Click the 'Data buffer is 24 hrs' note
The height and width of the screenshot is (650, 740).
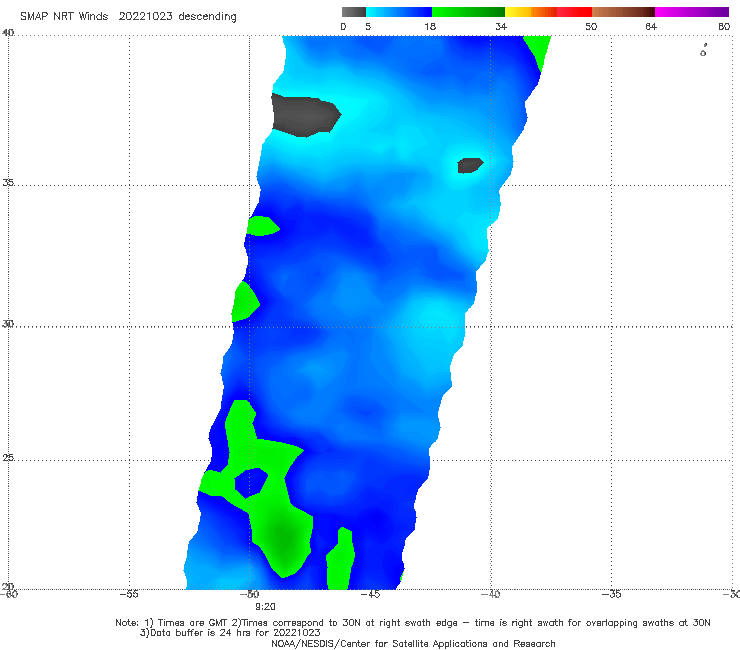(x=230, y=633)
